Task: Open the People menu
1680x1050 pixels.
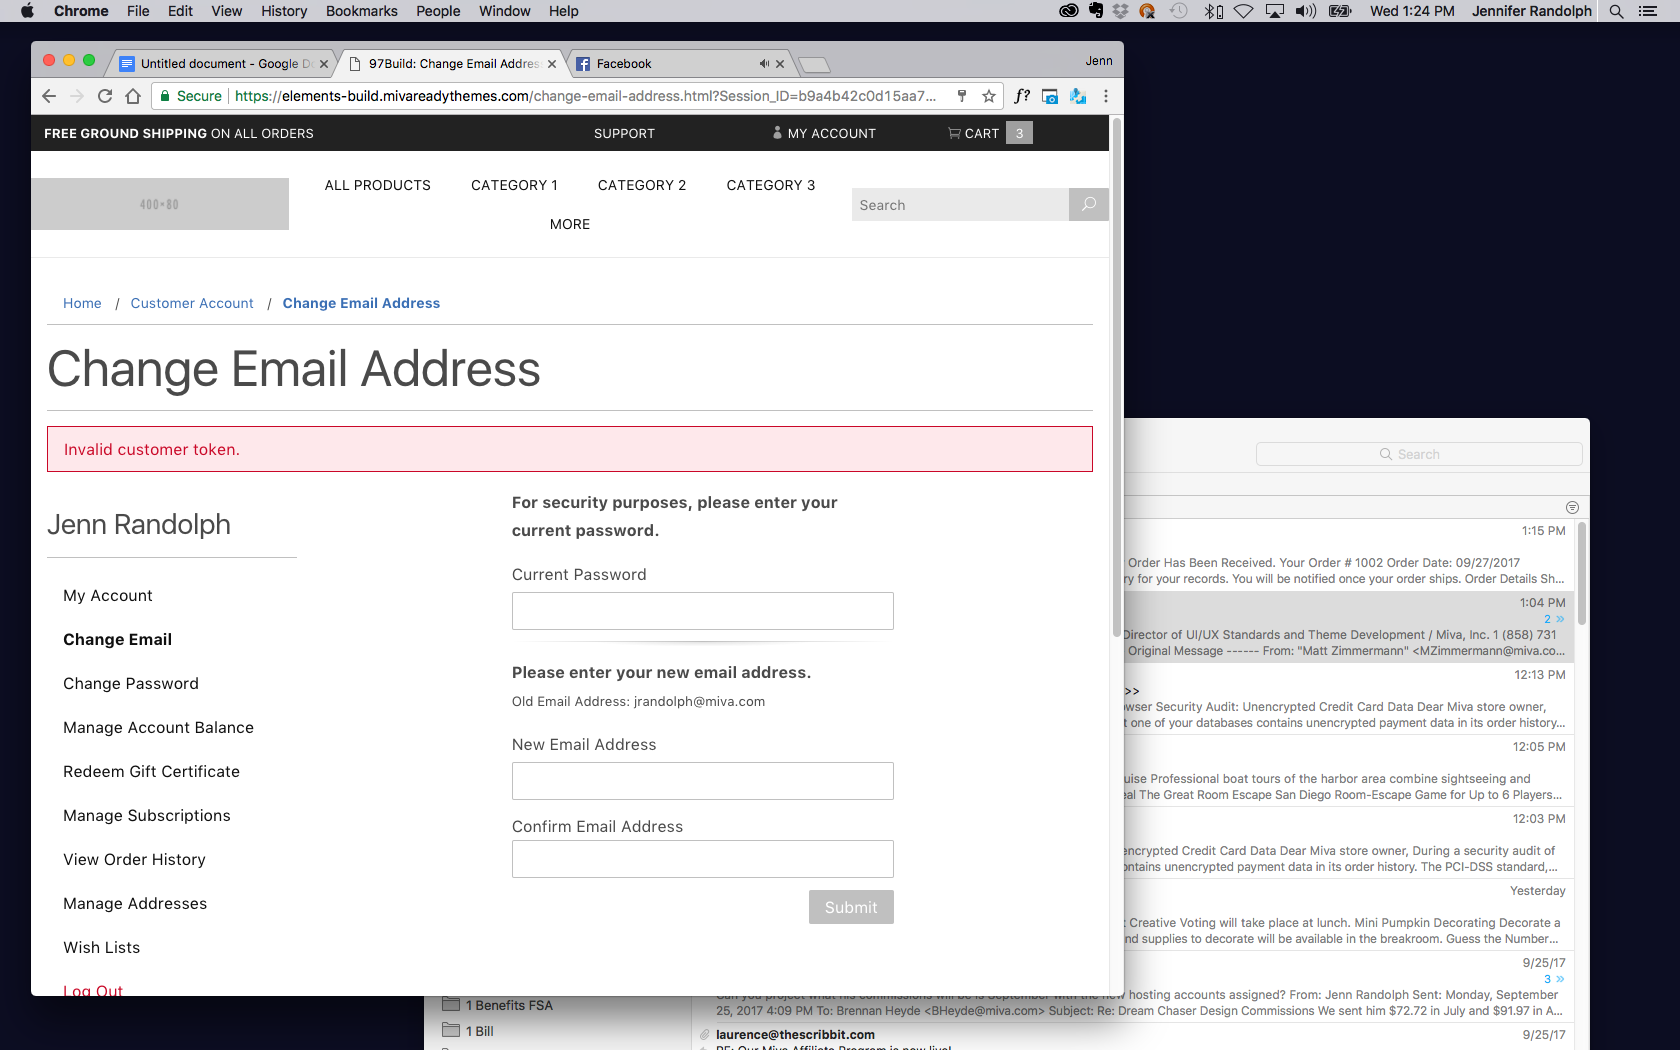Action: click(x=438, y=11)
